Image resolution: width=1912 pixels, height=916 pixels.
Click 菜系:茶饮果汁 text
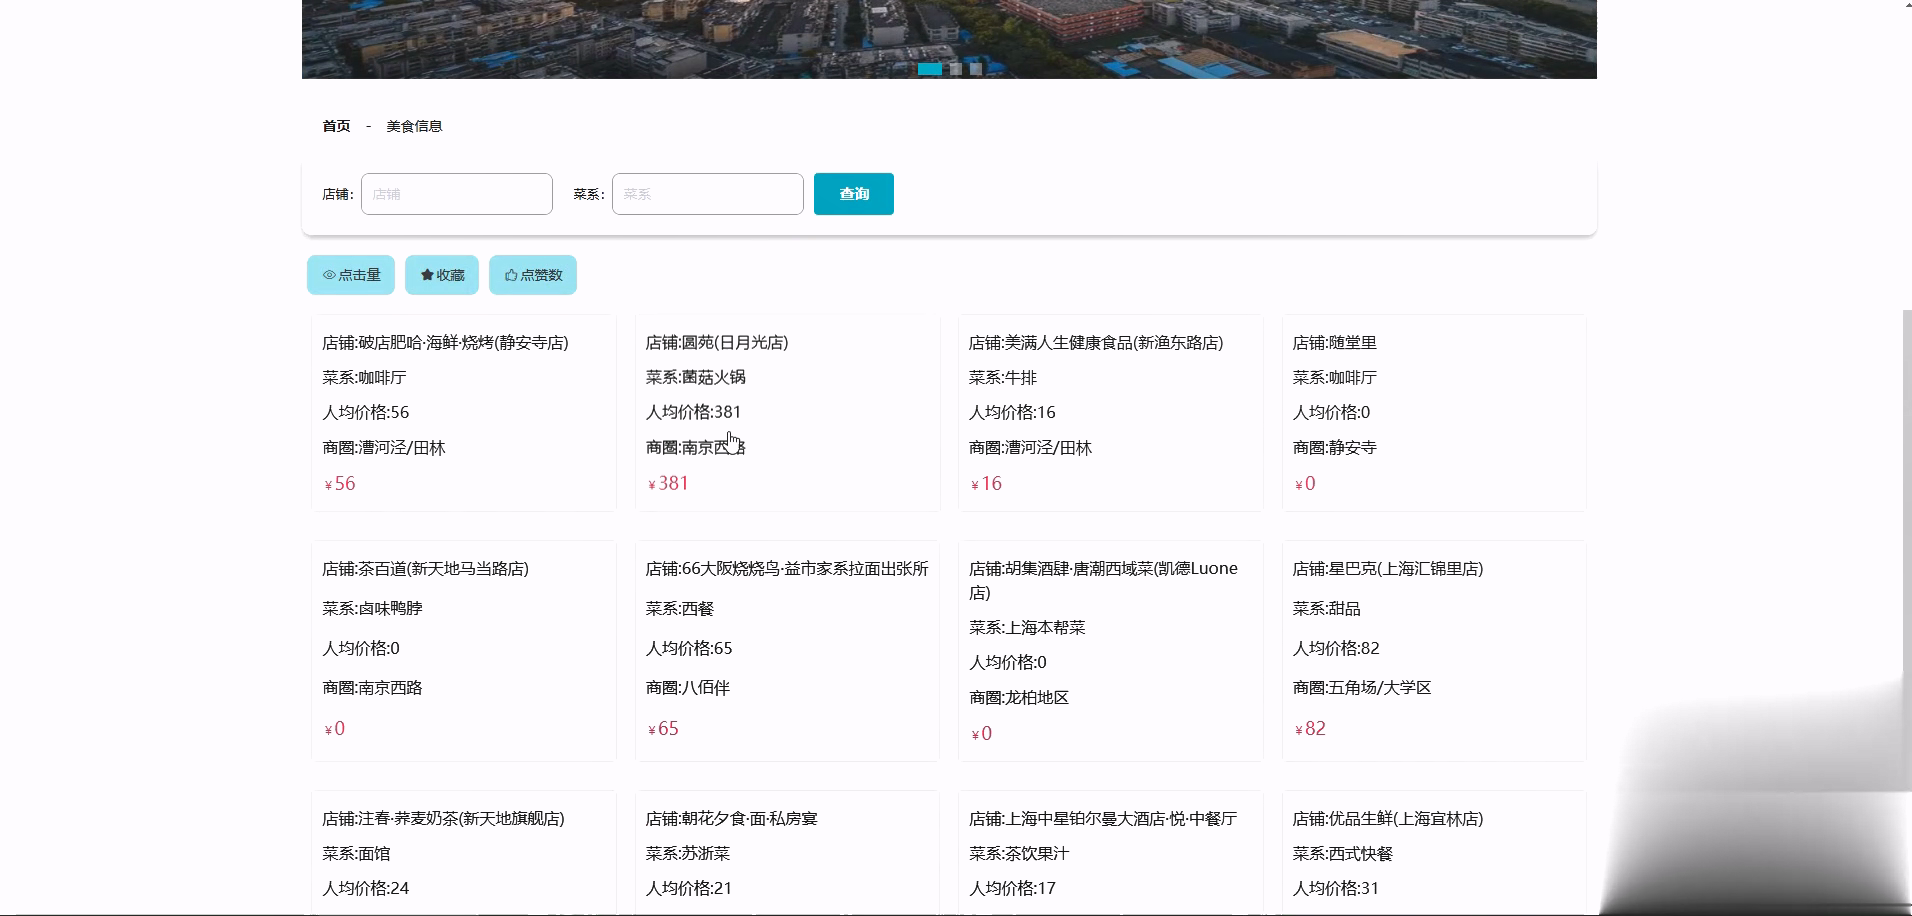pyautogui.click(x=1018, y=853)
